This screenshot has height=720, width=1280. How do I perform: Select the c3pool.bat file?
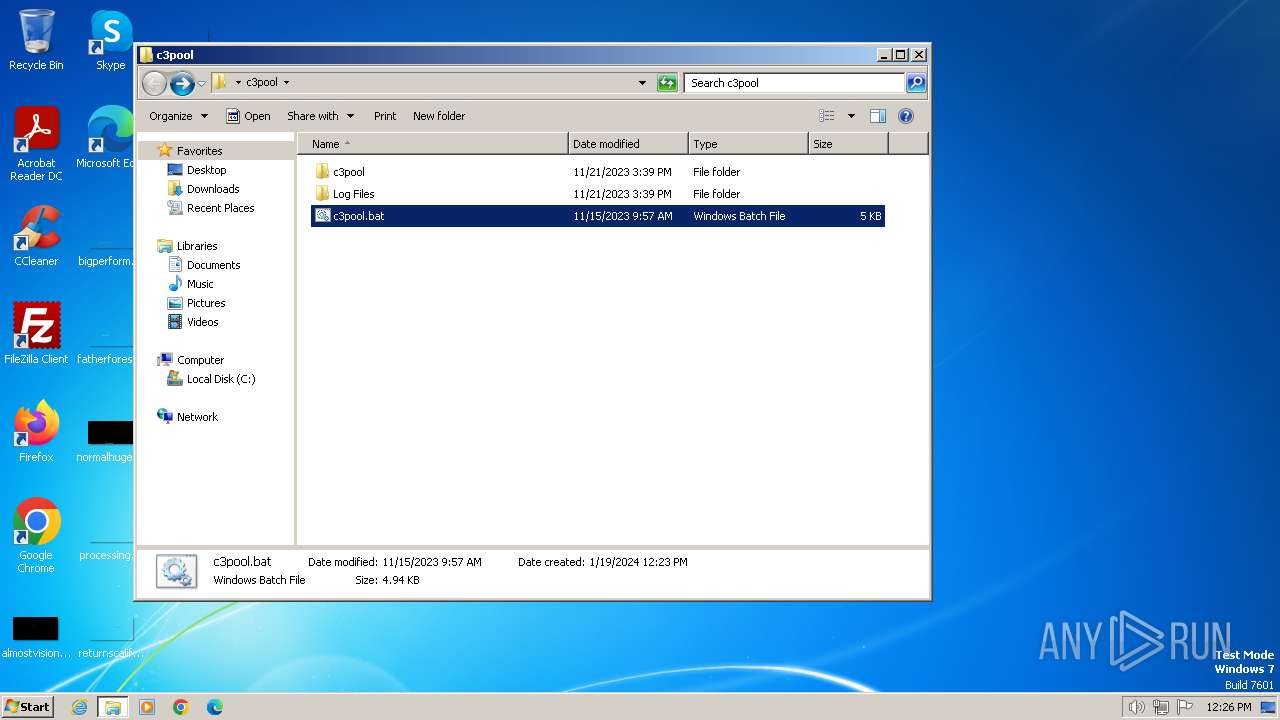pyautogui.click(x=597, y=216)
